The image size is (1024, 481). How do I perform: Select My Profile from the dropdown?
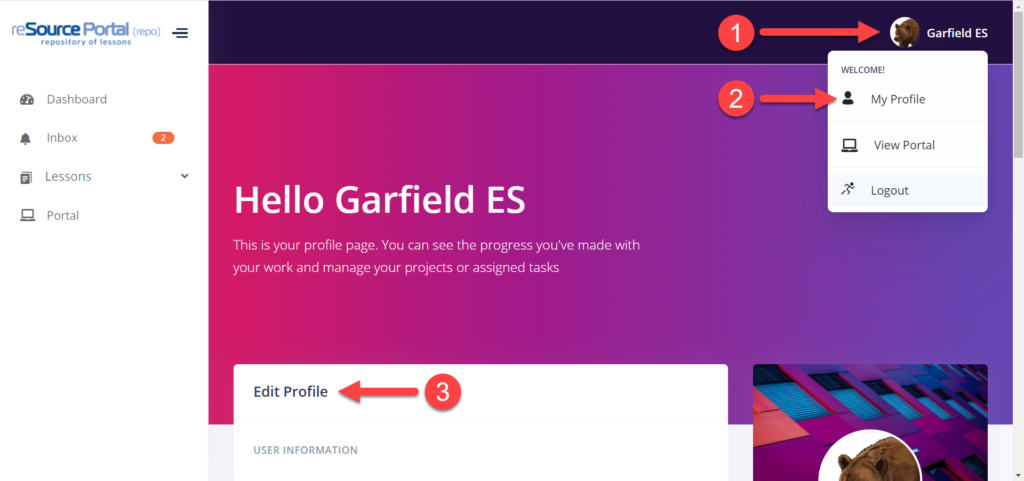tap(897, 99)
